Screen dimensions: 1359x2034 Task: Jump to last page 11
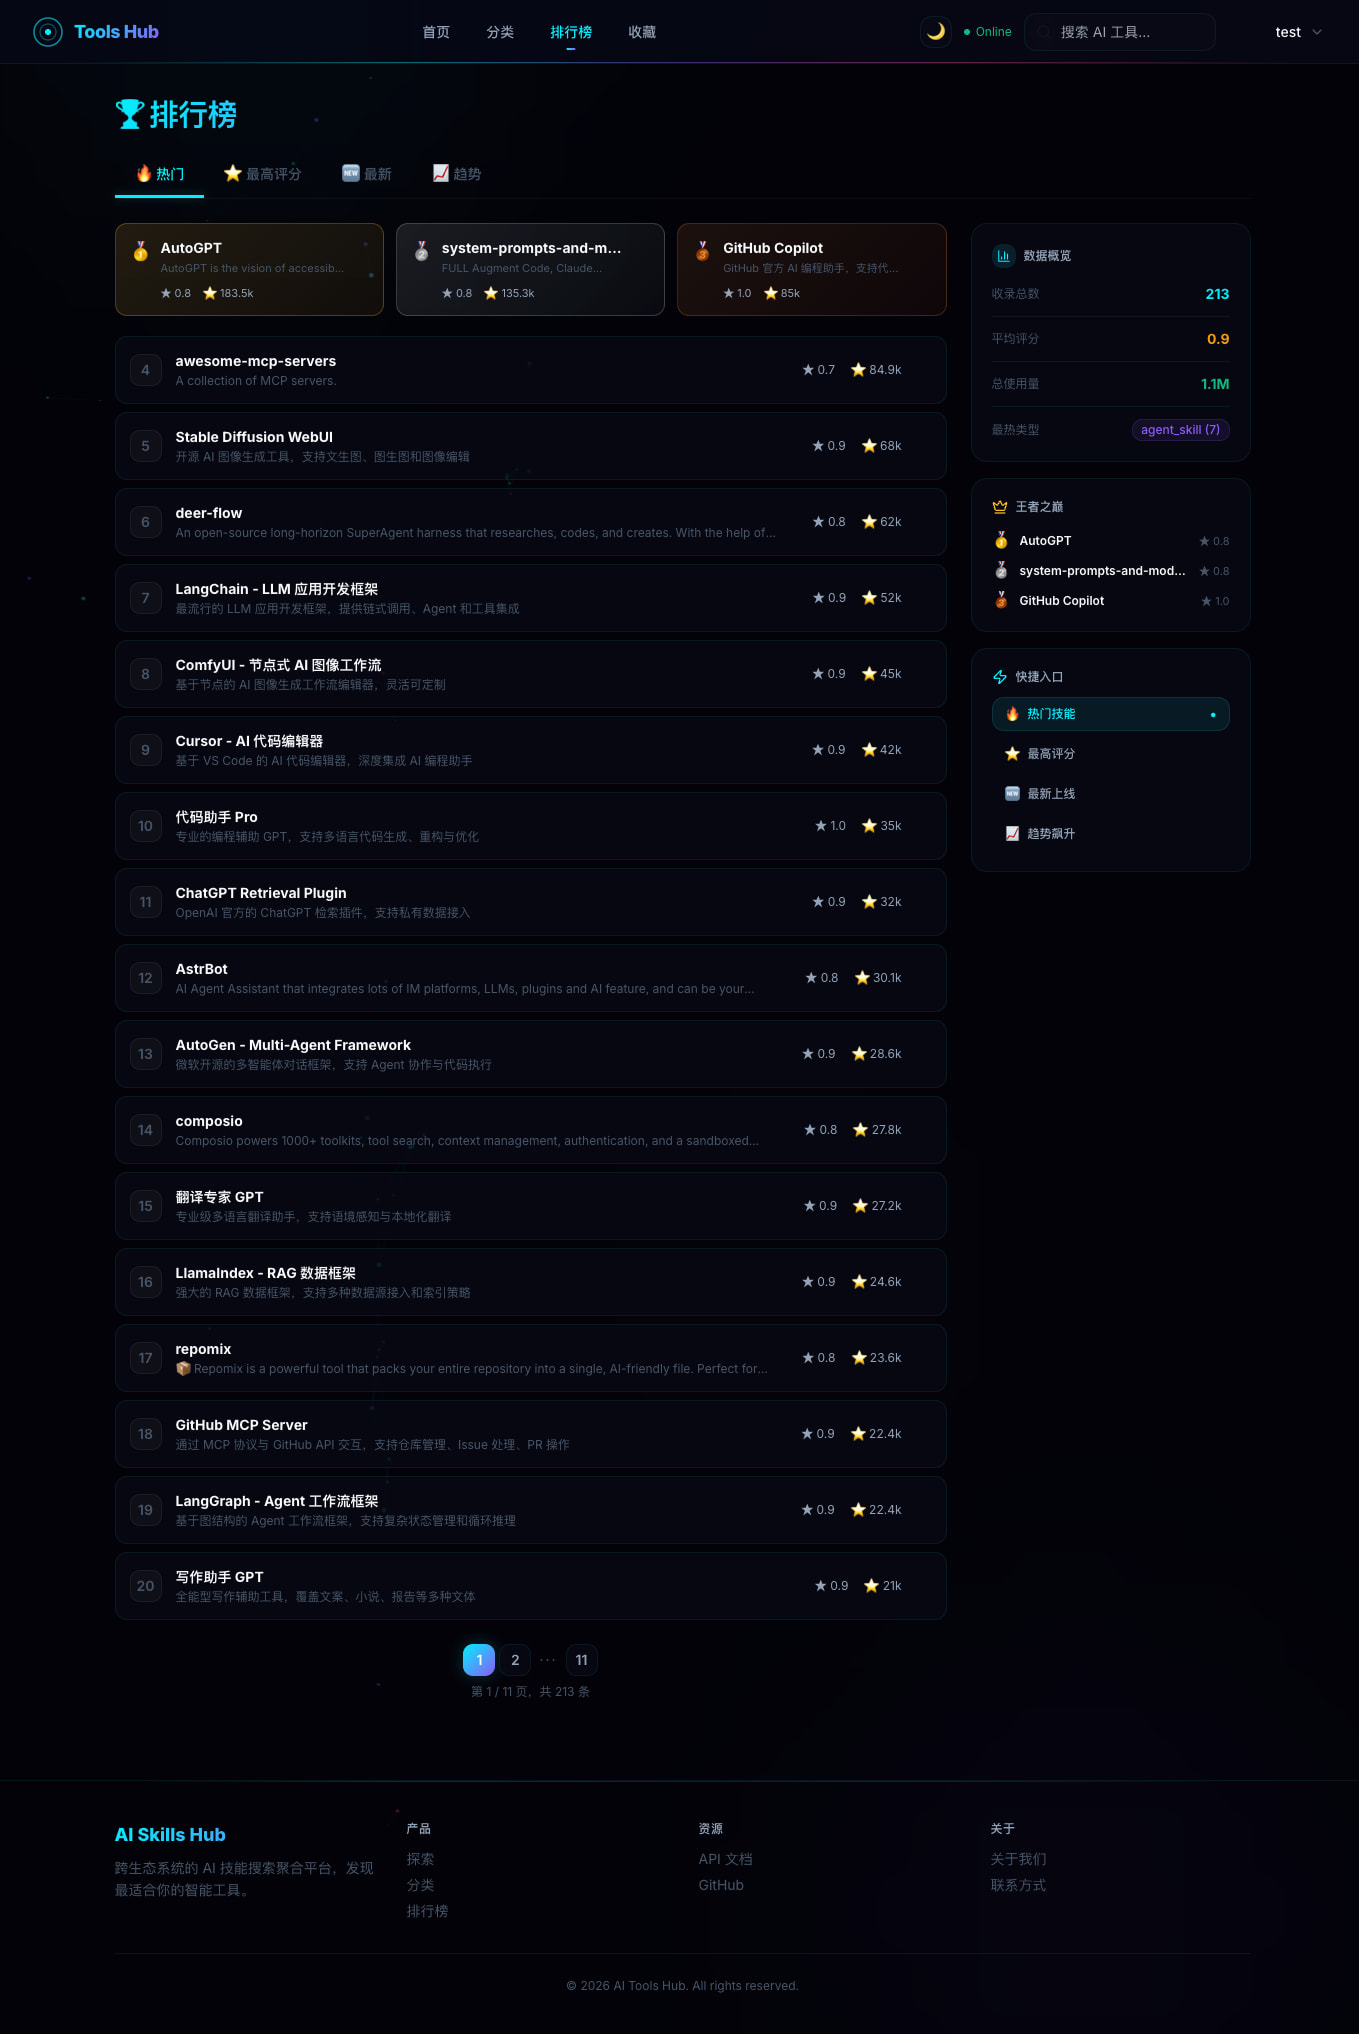tap(581, 1660)
